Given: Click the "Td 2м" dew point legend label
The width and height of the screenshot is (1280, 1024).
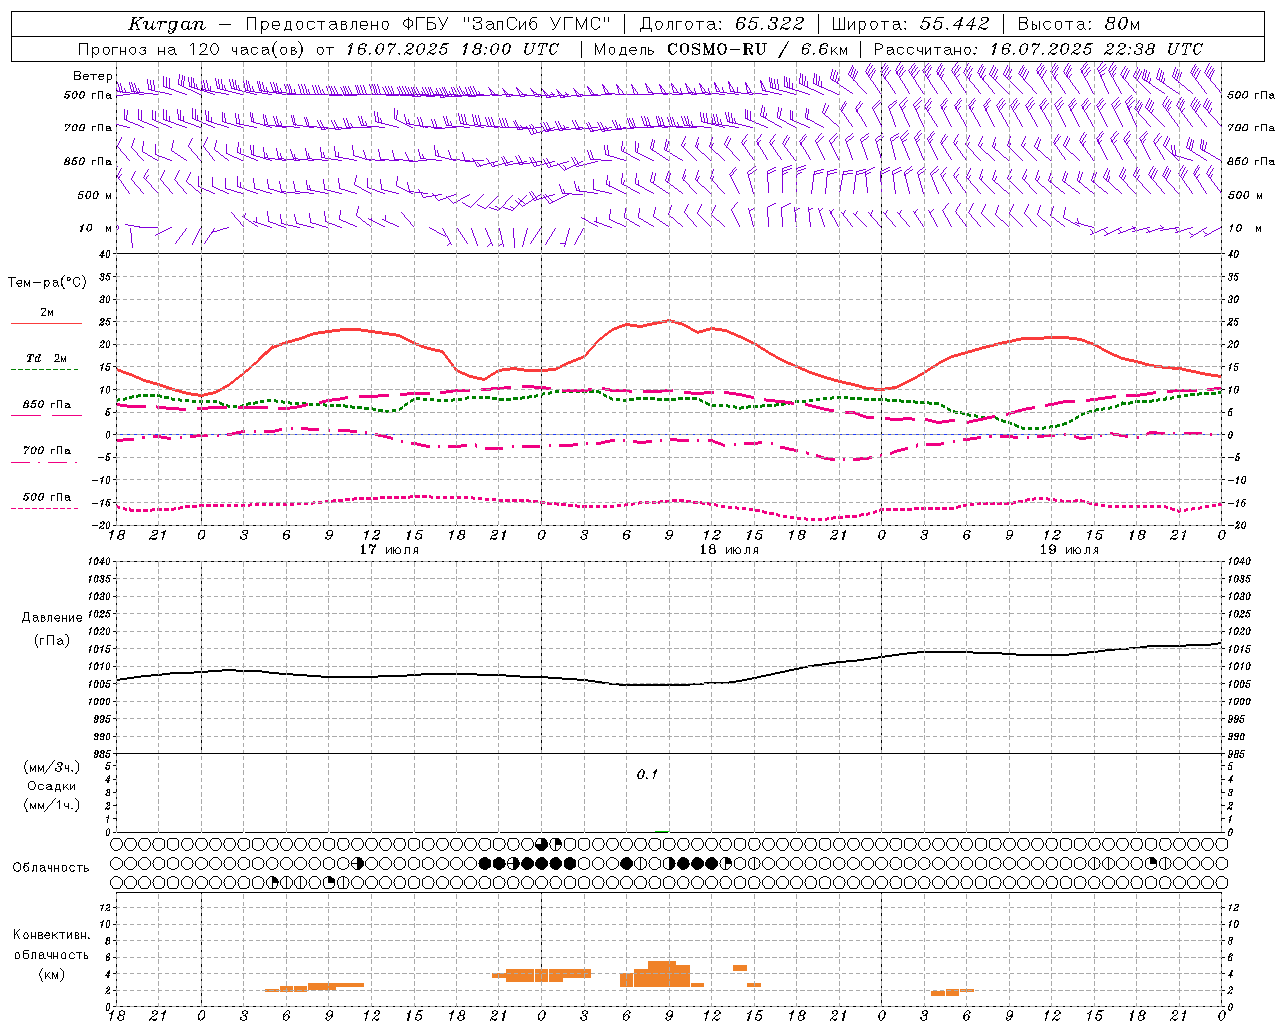Looking at the screenshot, I should [x=47, y=358].
